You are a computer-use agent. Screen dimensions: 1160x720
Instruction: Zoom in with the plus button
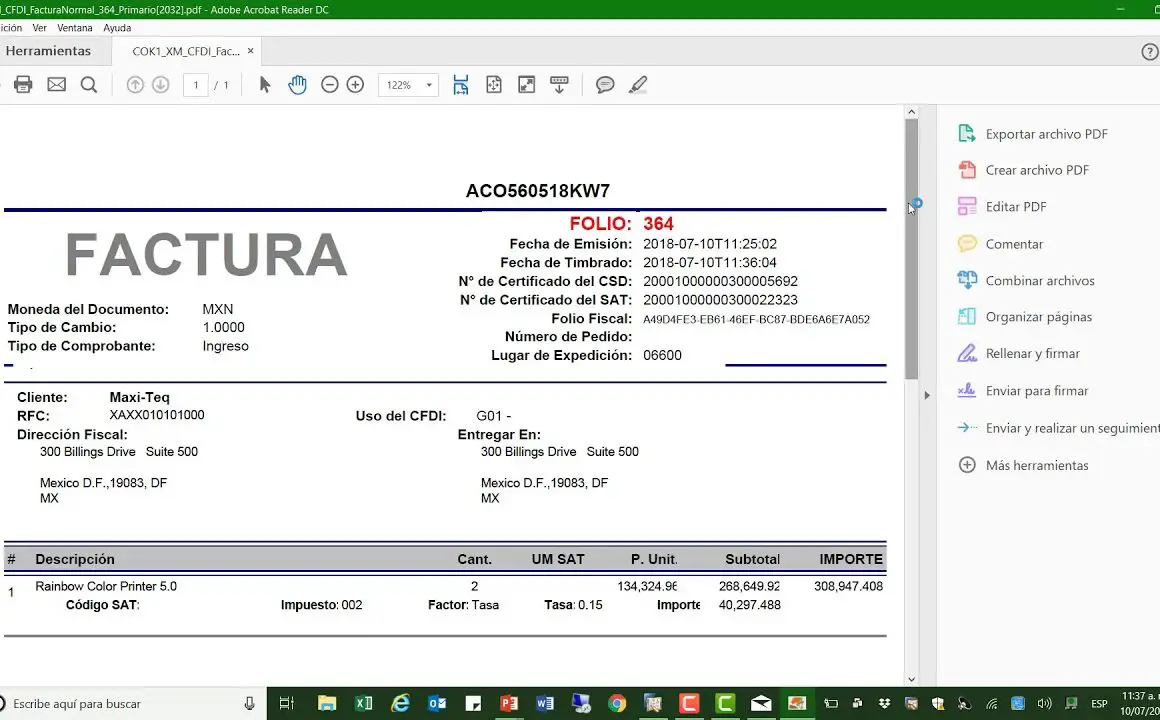click(x=355, y=84)
